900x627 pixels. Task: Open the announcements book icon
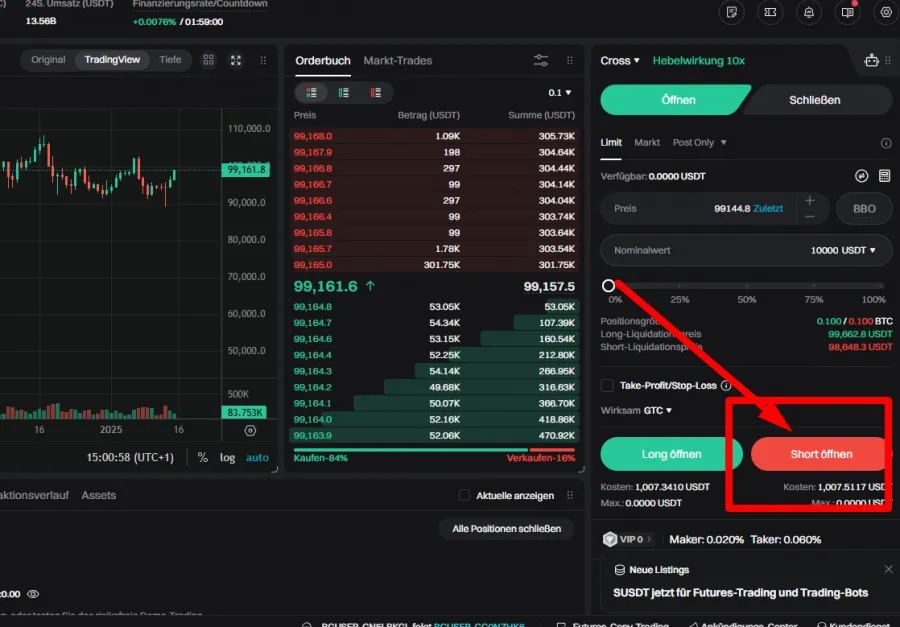(x=845, y=13)
